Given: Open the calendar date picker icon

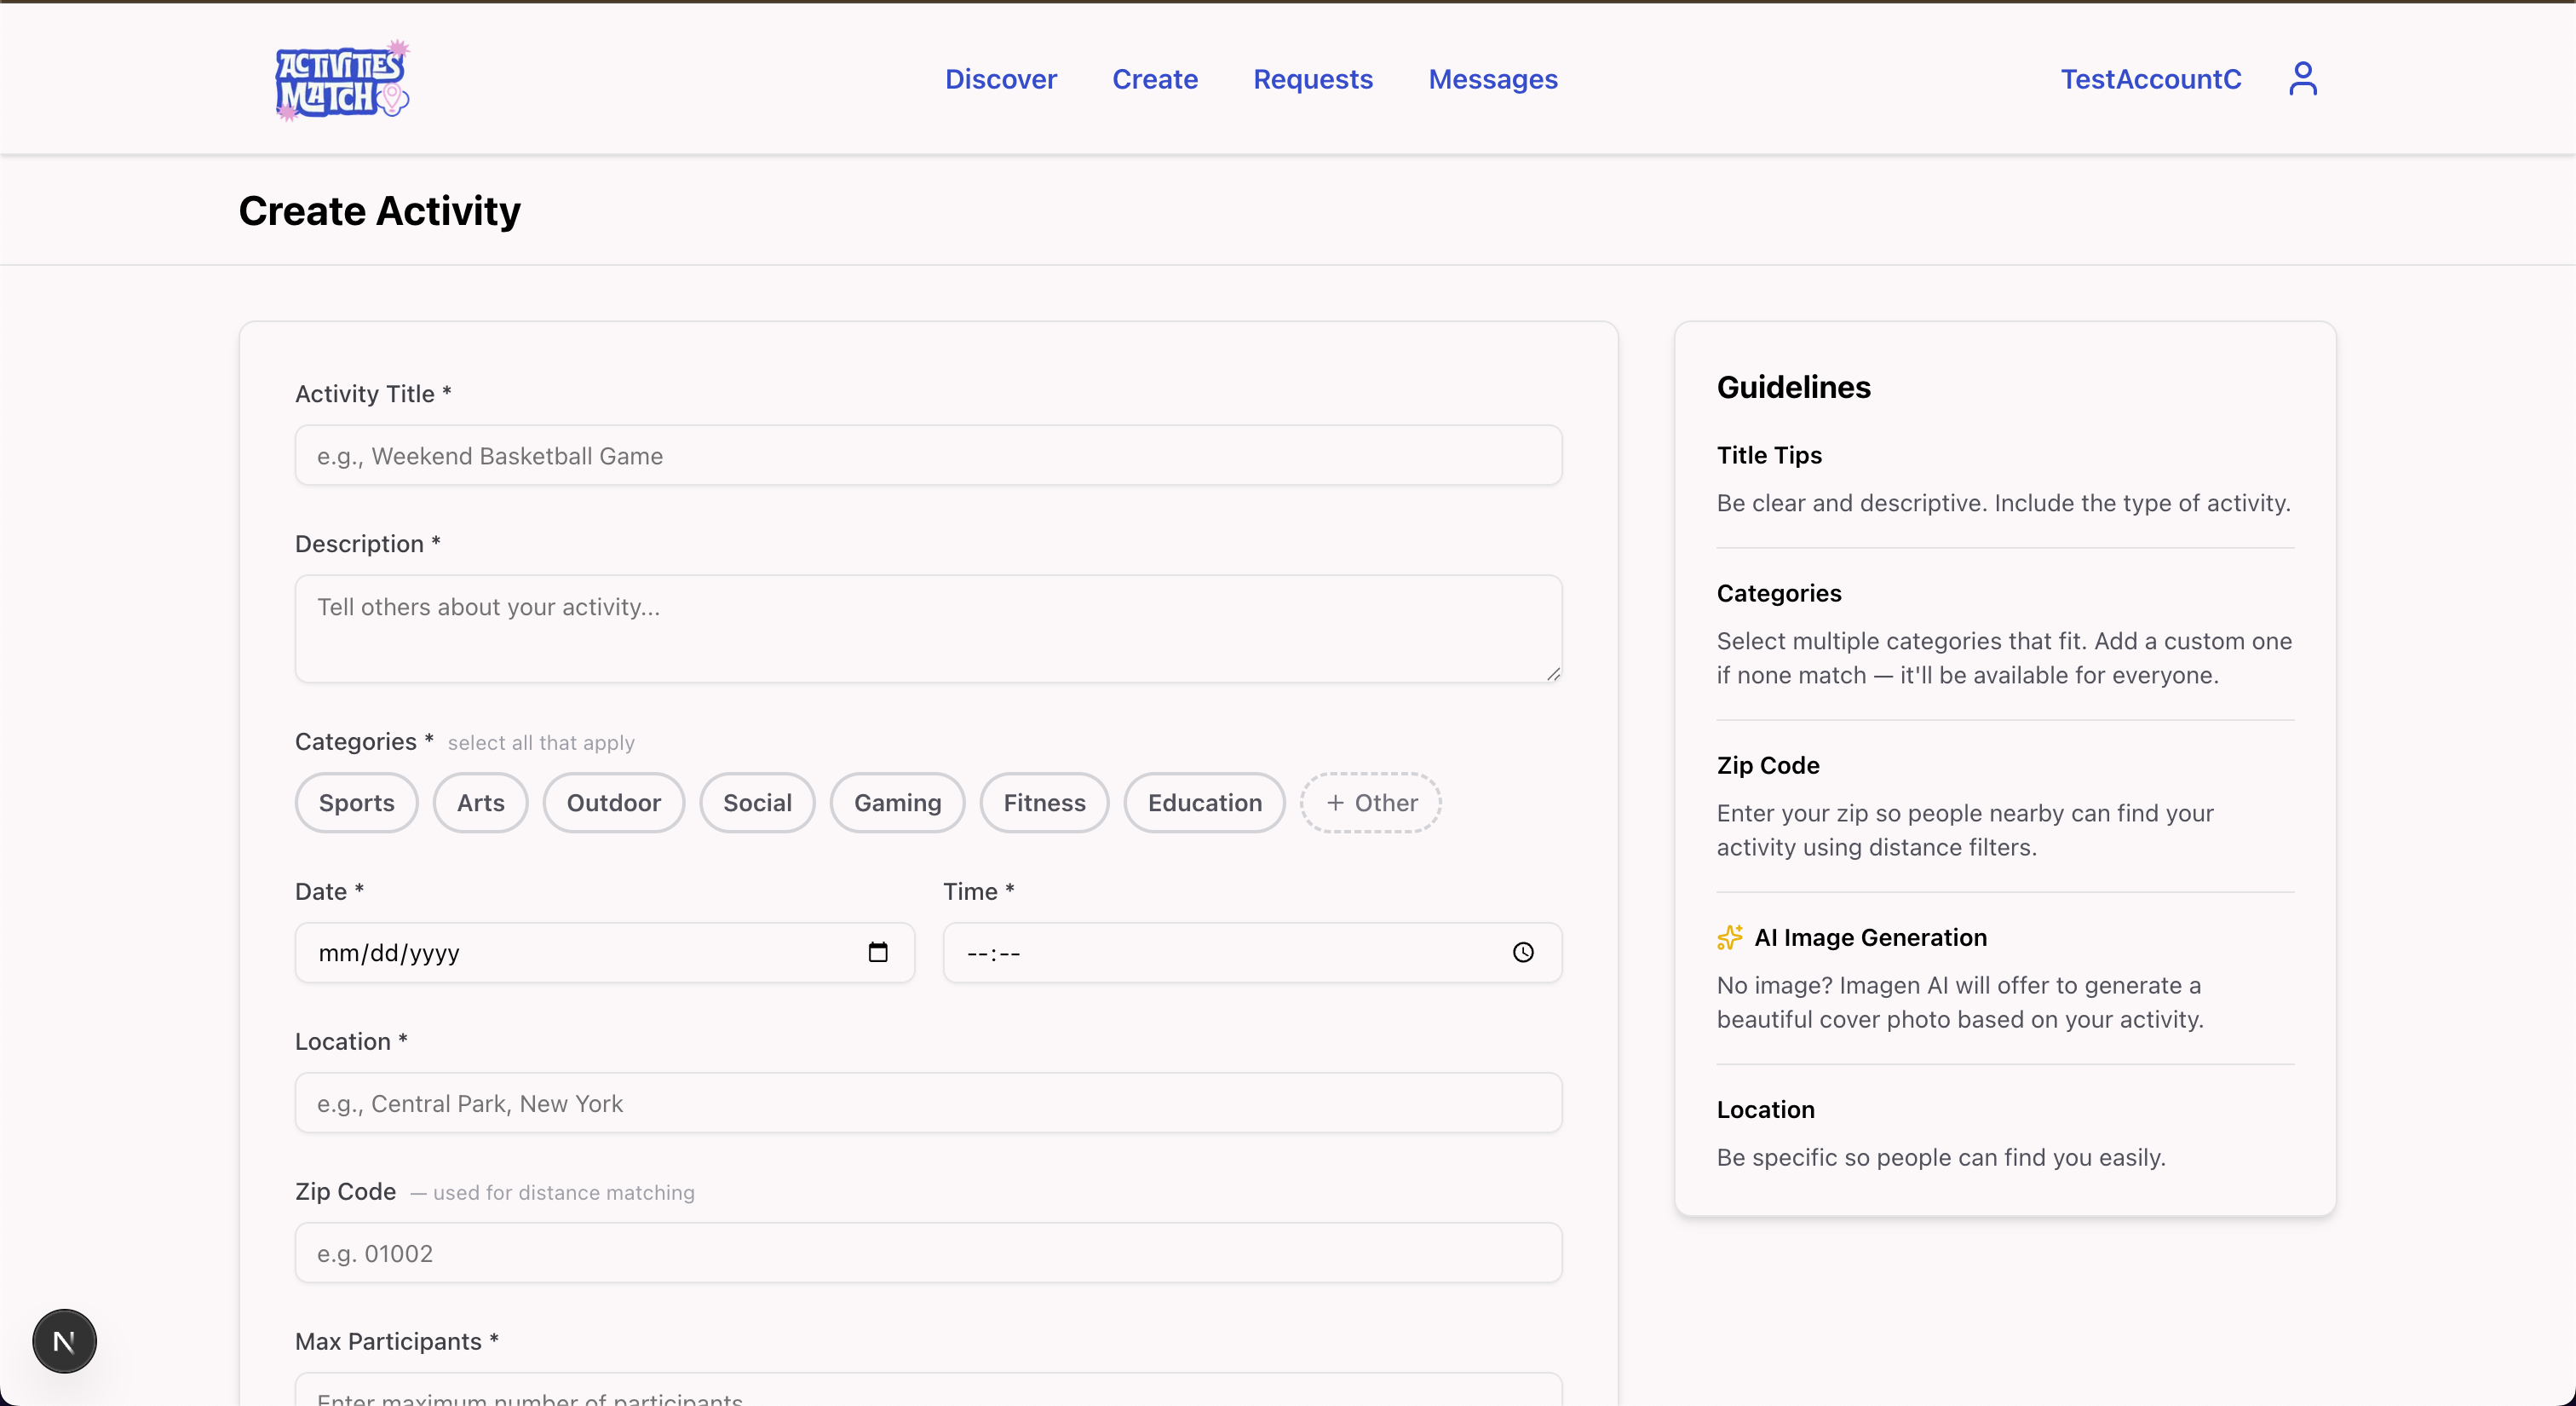Looking at the screenshot, I should click(877, 952).
